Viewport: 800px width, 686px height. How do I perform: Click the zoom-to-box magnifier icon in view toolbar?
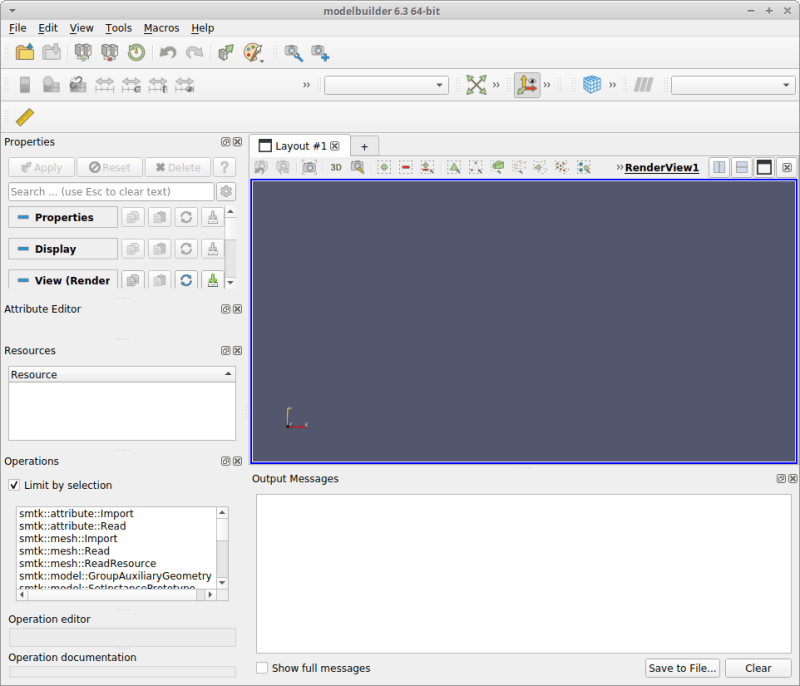click(x=357, y=167)
